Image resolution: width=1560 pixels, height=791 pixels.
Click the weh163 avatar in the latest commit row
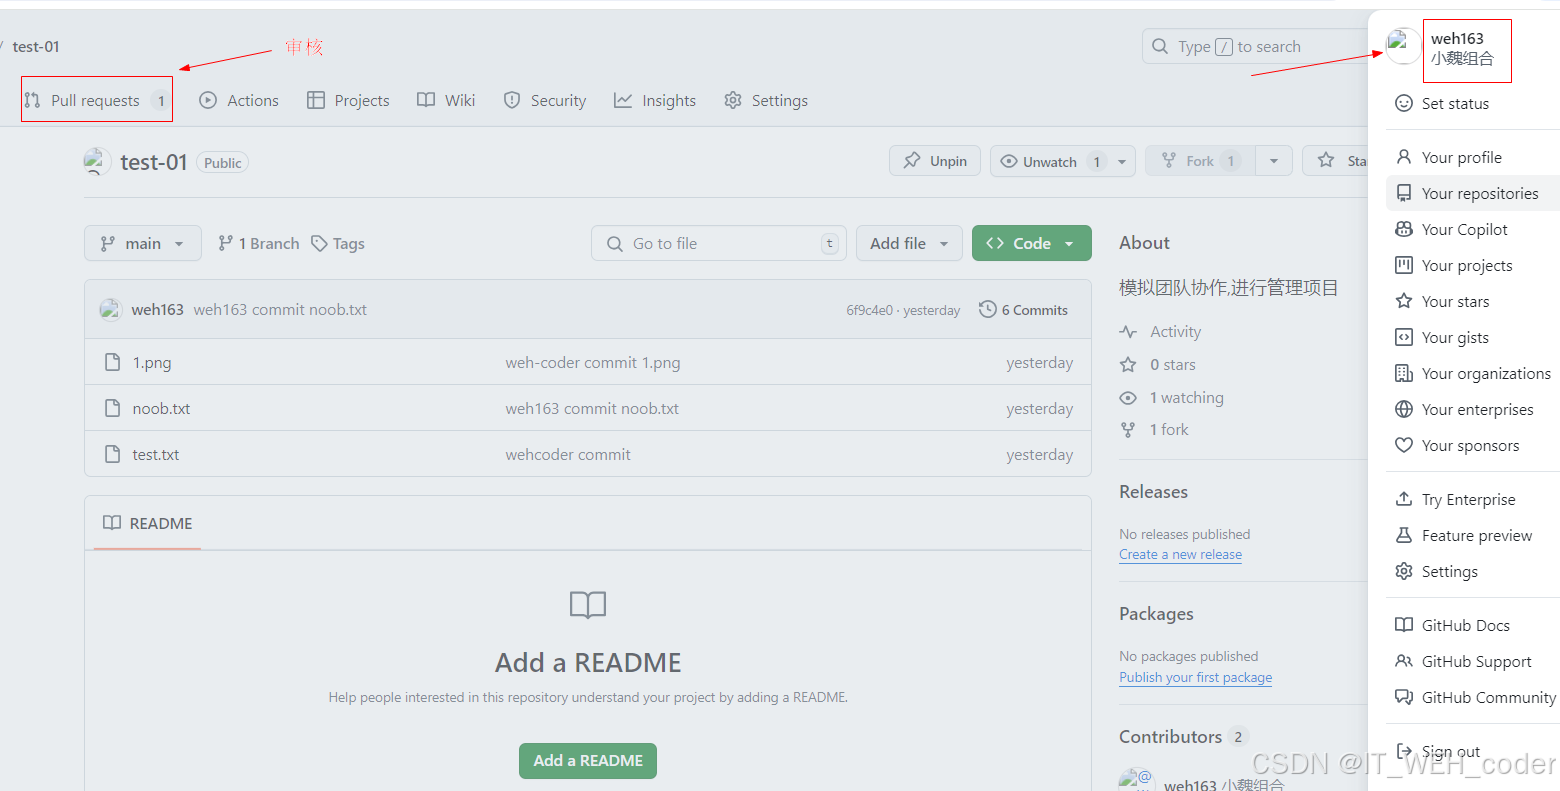point(110,310)
